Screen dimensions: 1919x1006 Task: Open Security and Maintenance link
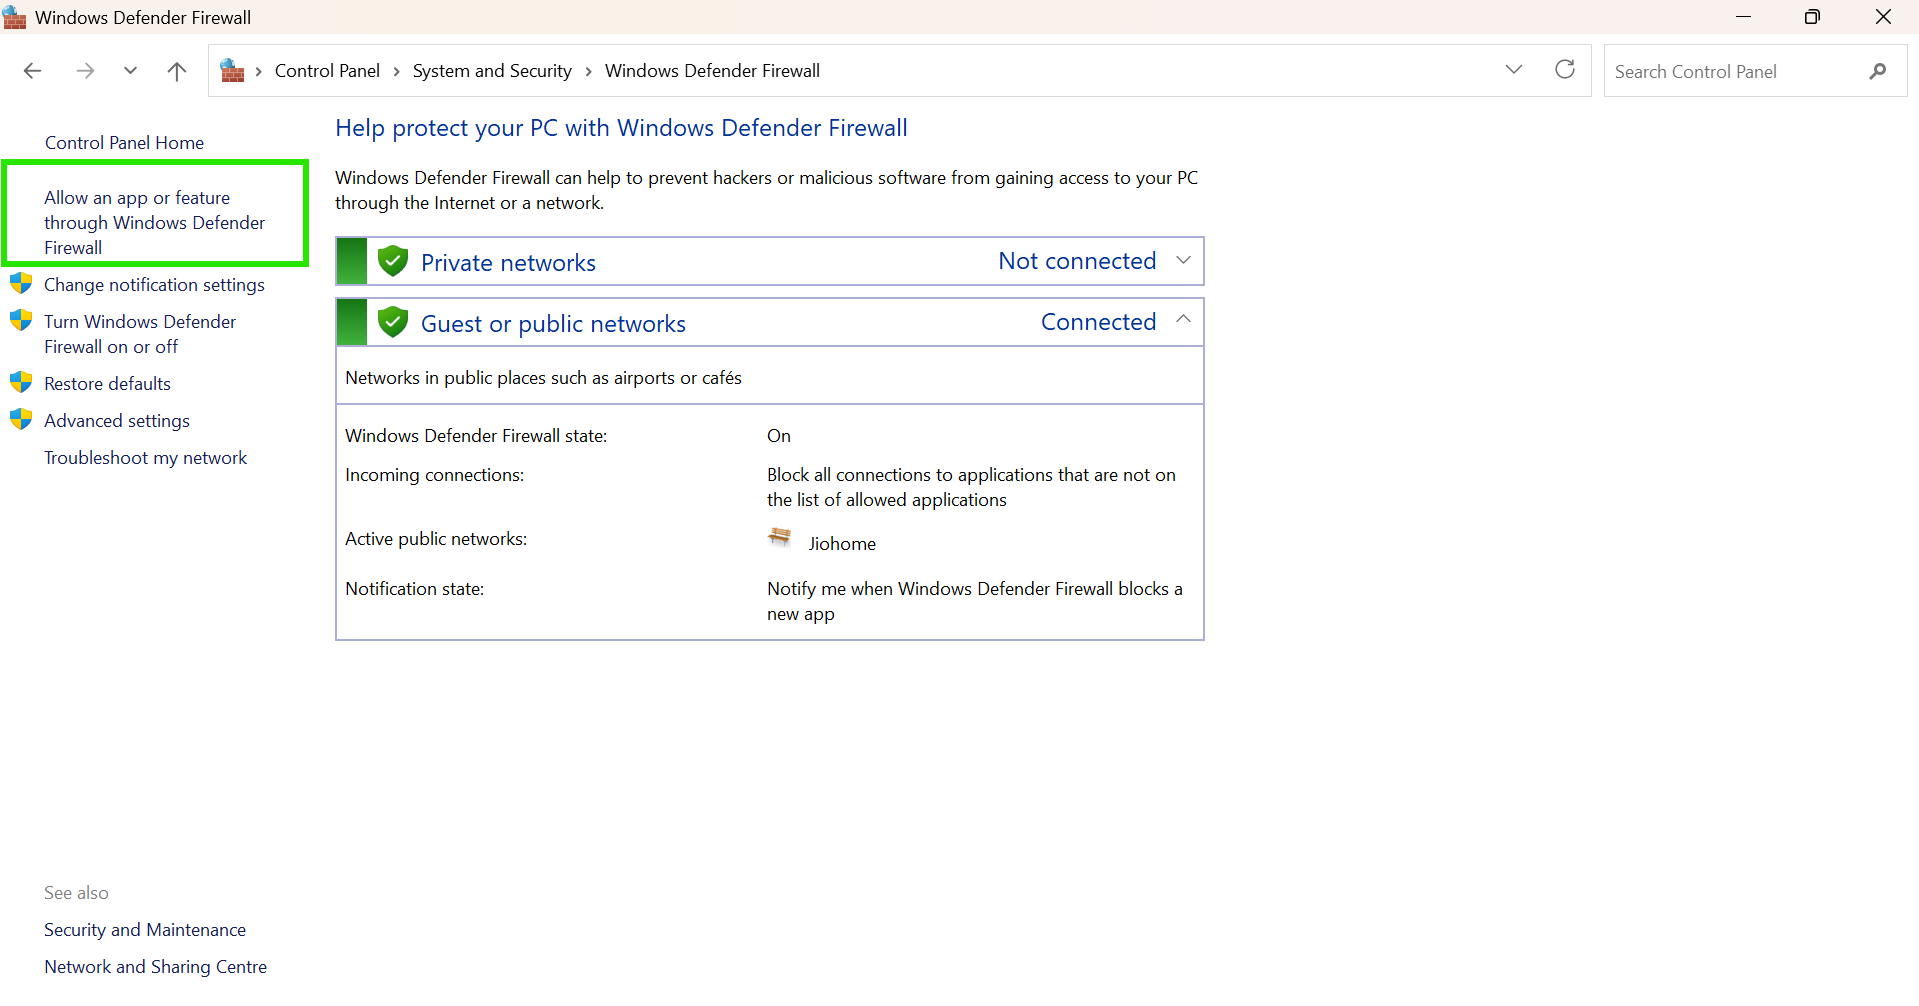(145, 930)
